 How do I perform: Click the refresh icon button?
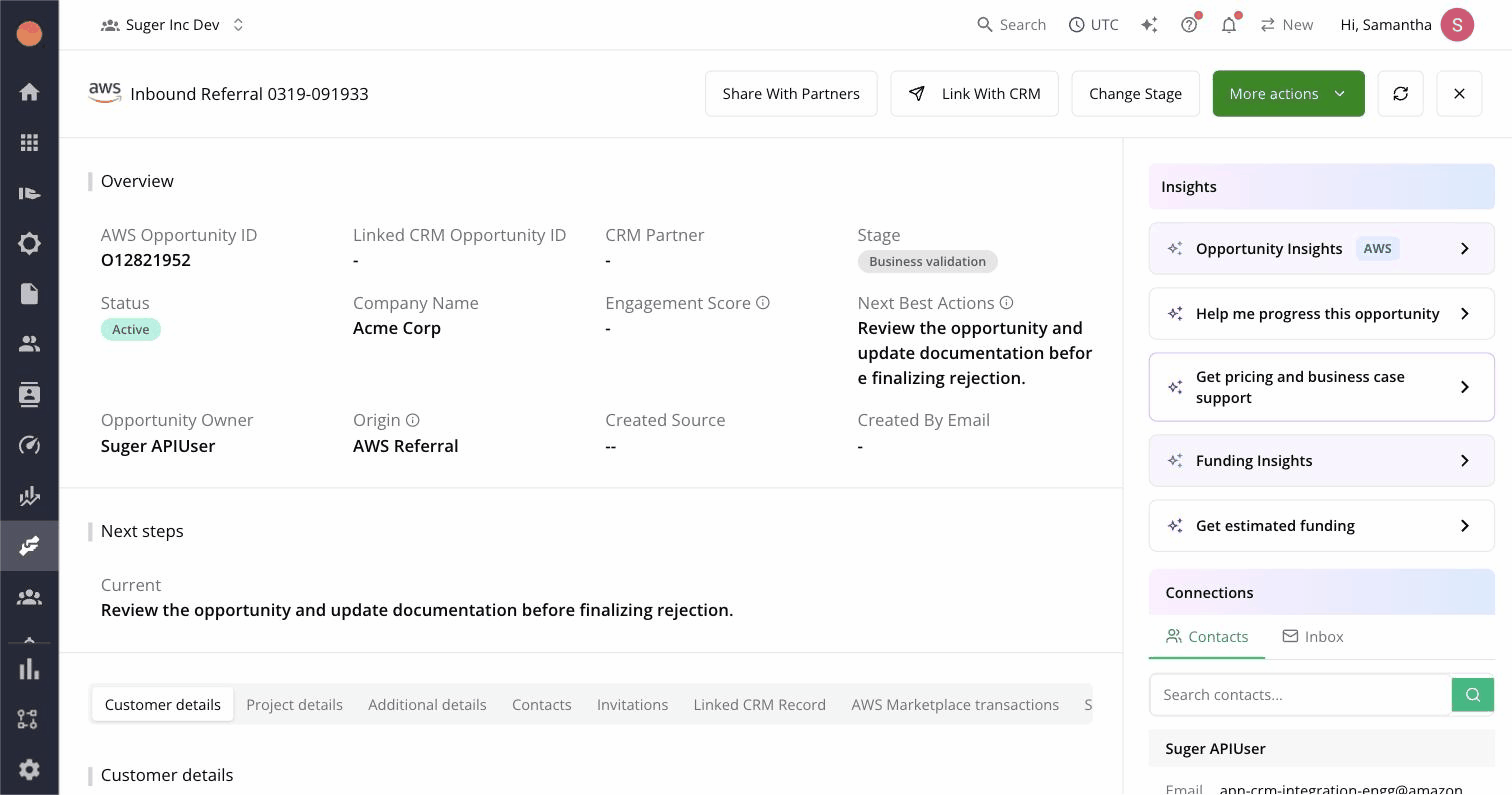[1400, 93]
